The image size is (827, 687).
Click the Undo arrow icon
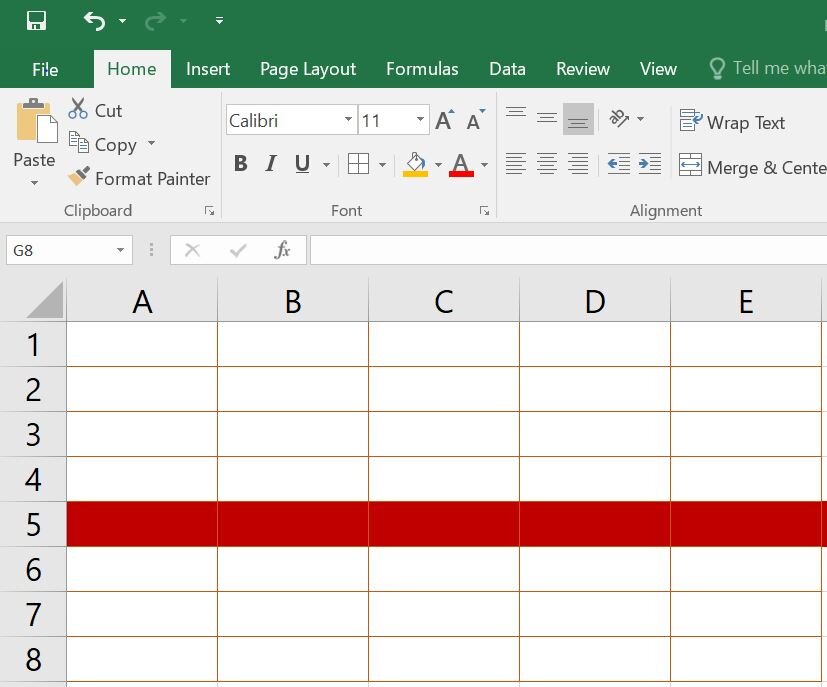[94, 21]
